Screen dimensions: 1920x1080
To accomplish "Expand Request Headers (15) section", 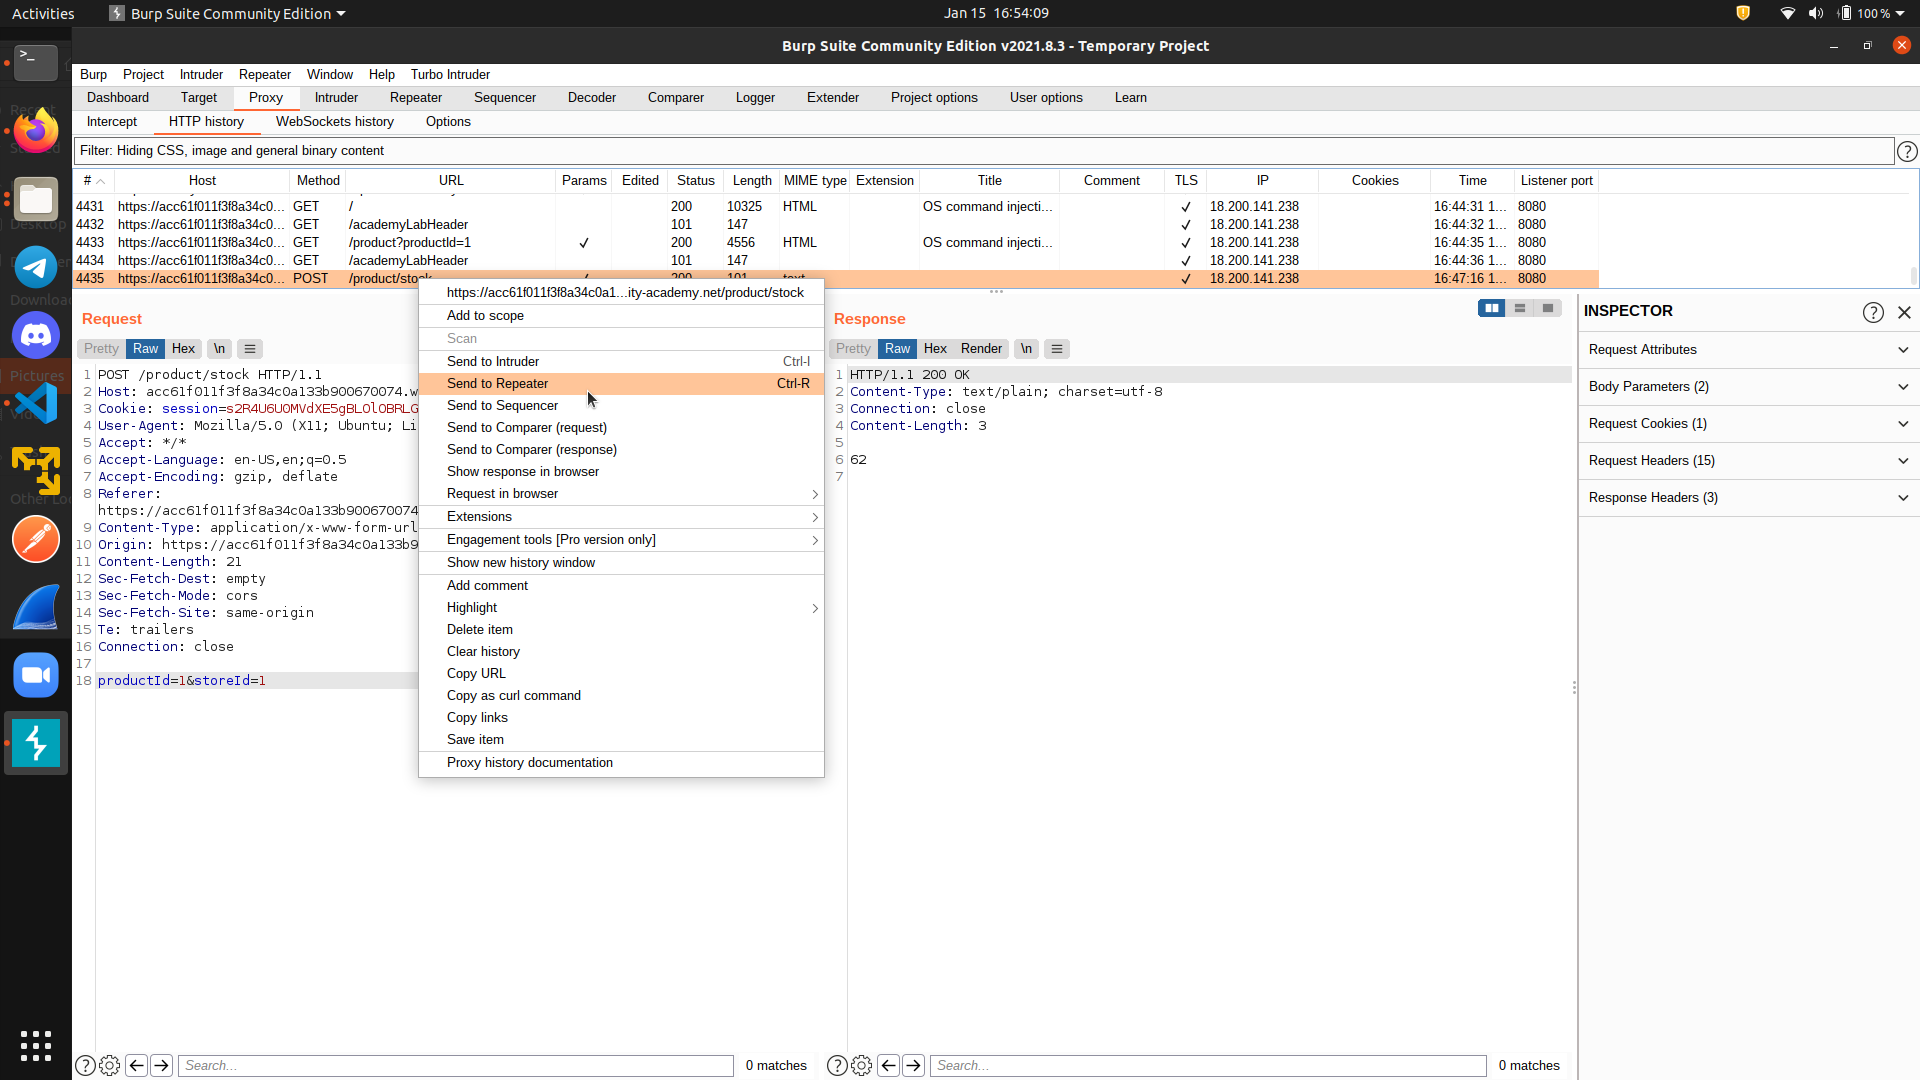I will point(1749,461).
